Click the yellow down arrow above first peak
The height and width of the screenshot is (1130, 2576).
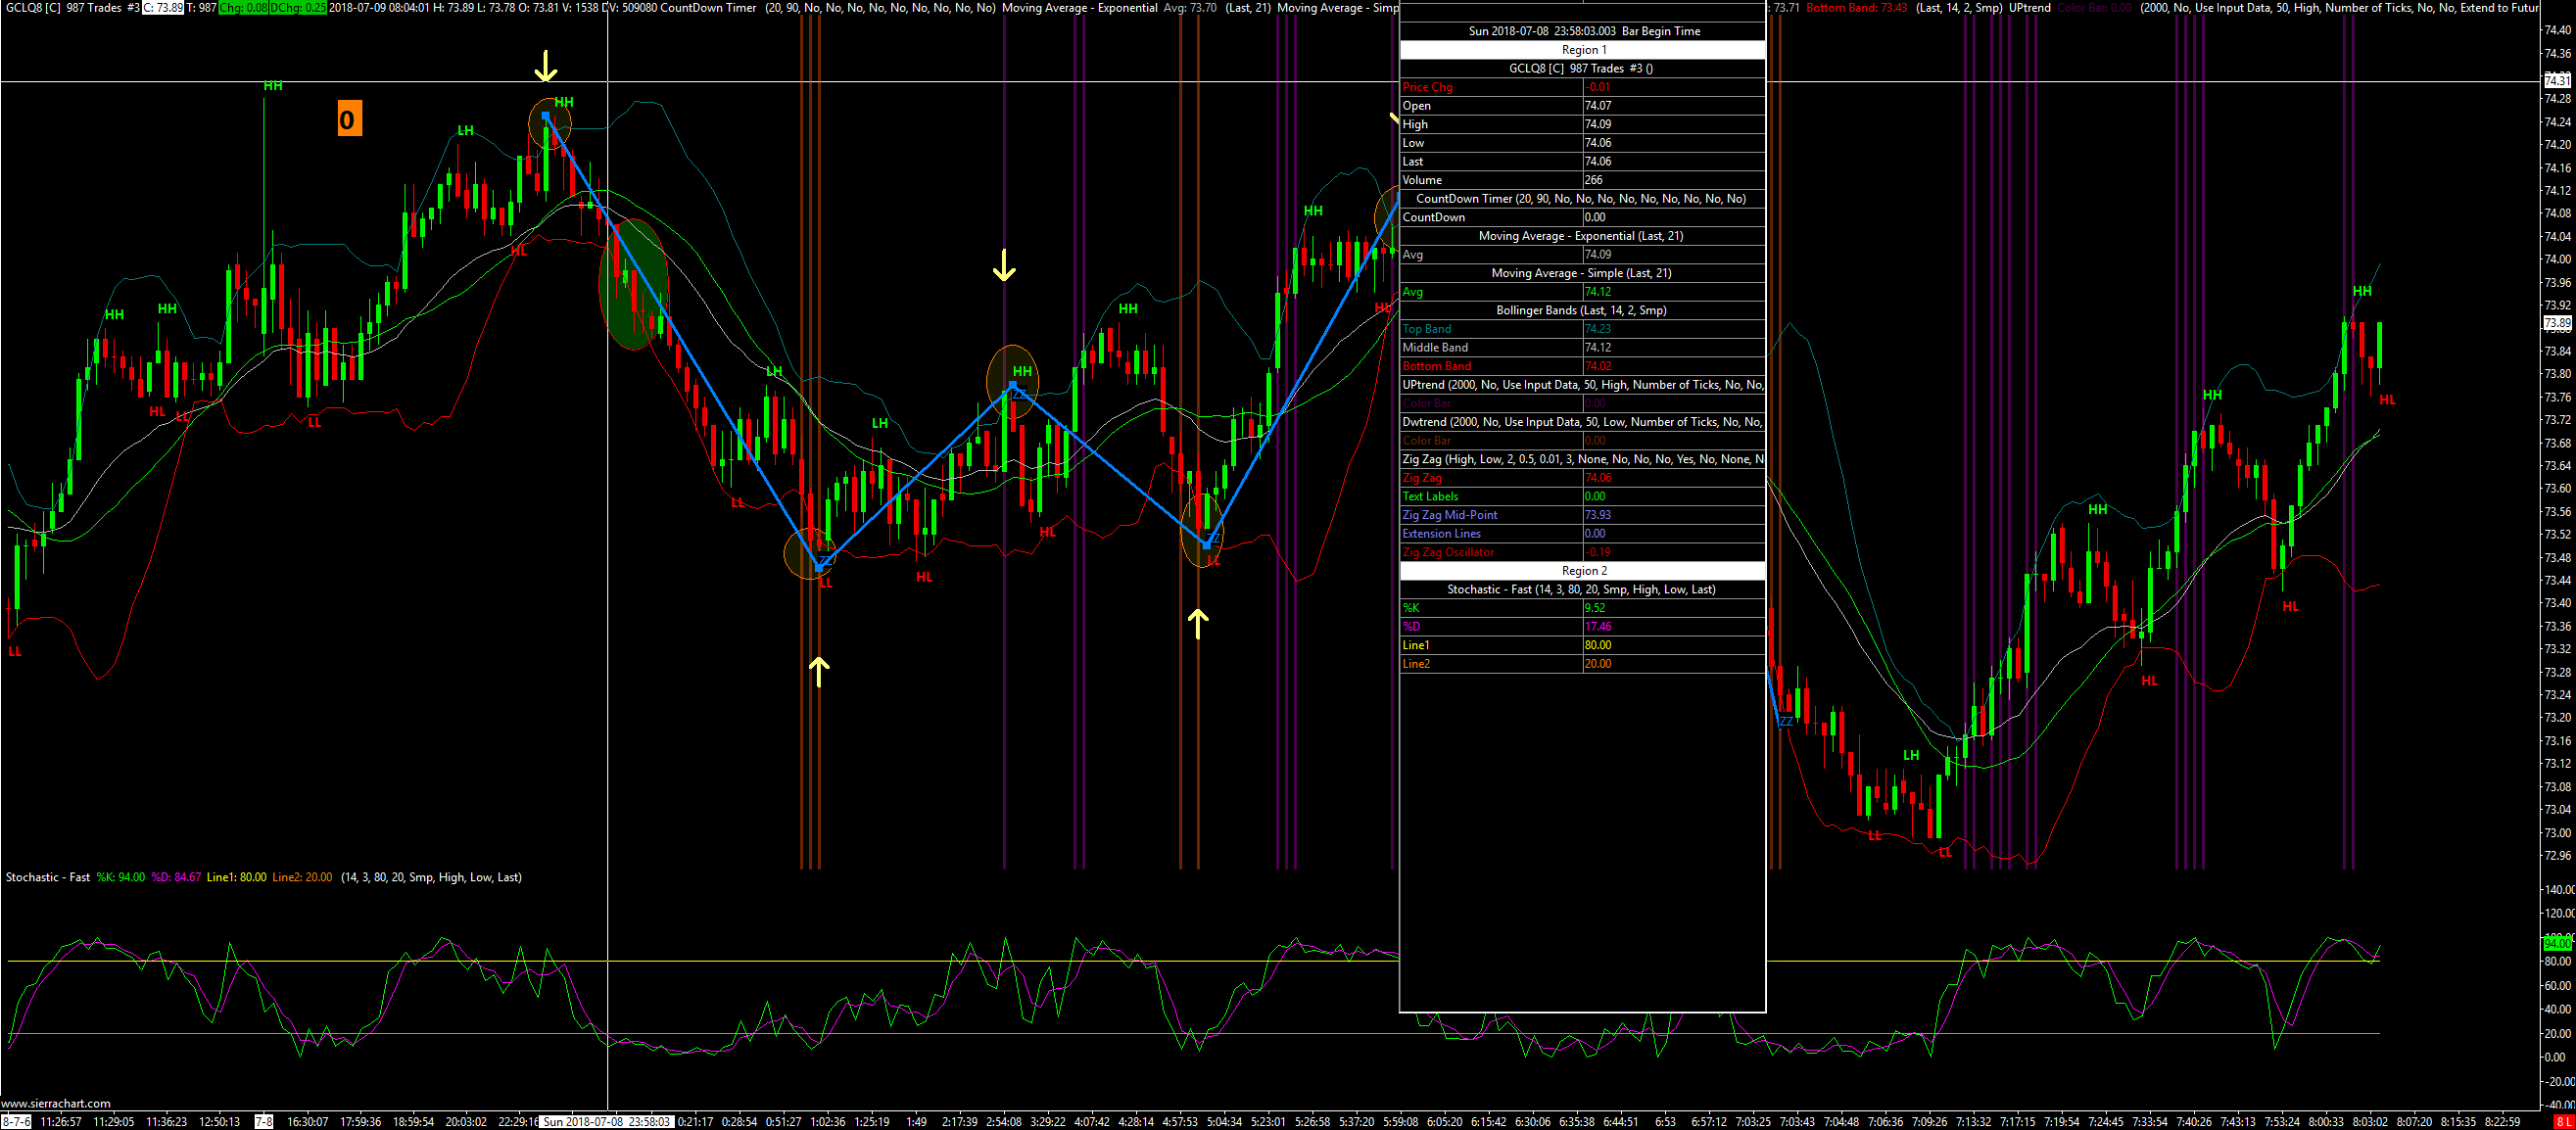point(545,67)
